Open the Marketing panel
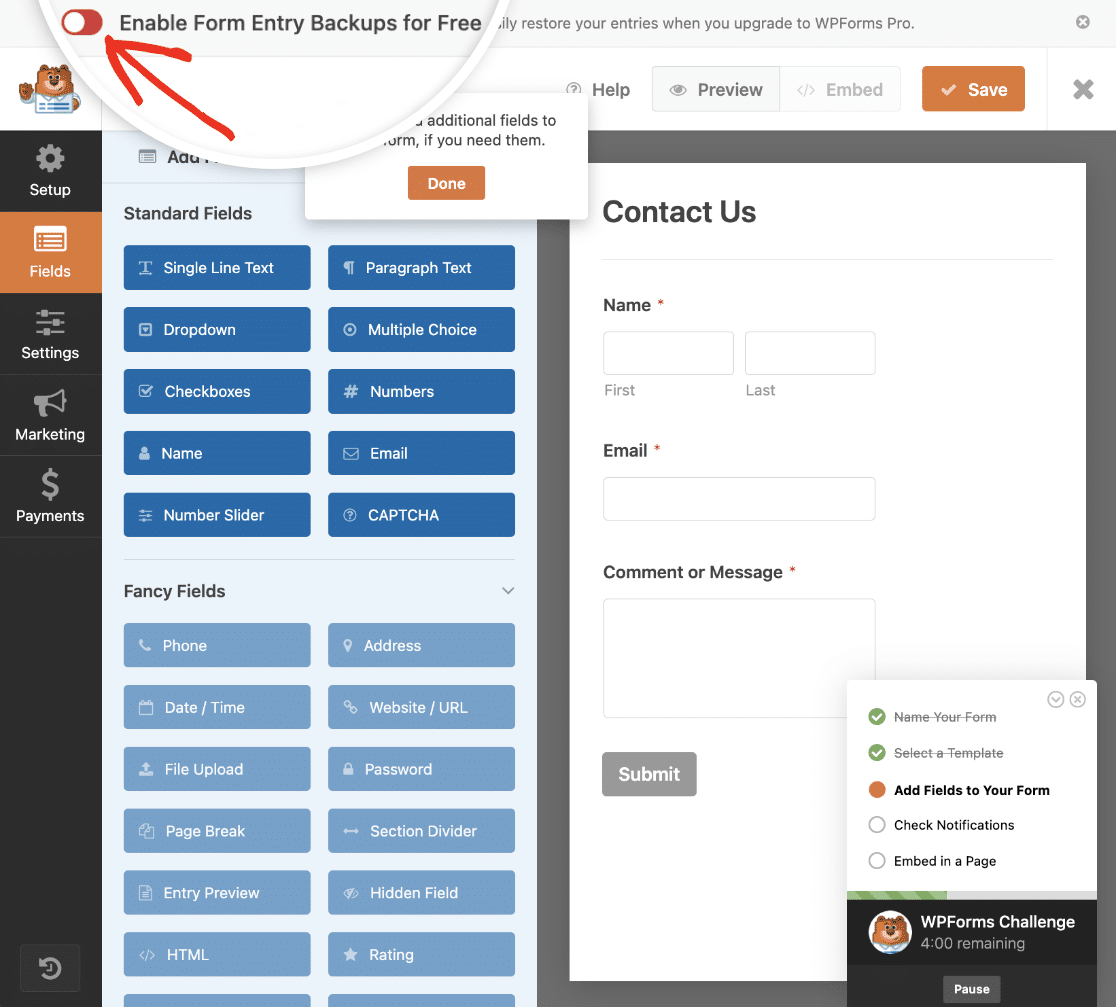Viewport: 1116px width, 1007px height. tap(50, 415)
